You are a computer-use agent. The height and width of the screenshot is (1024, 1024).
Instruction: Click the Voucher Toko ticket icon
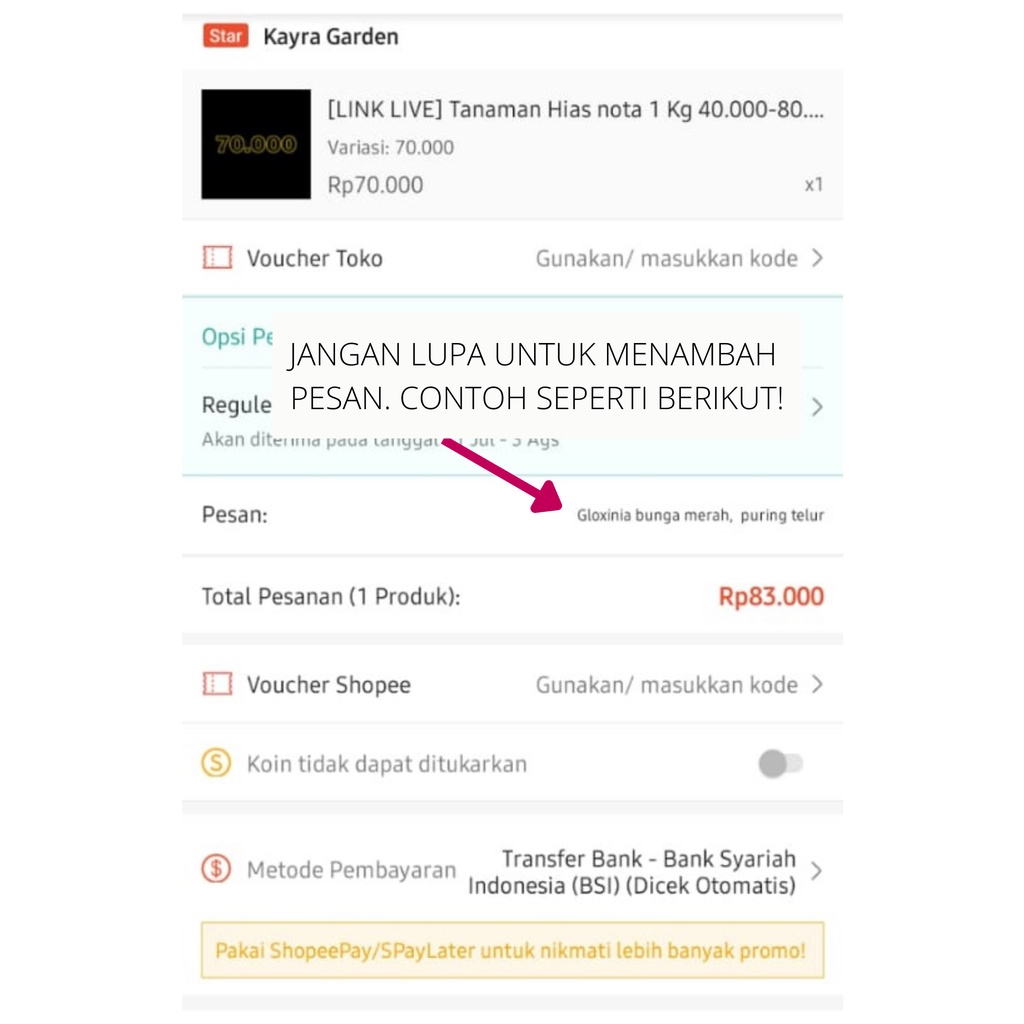[x=217, y=258]
